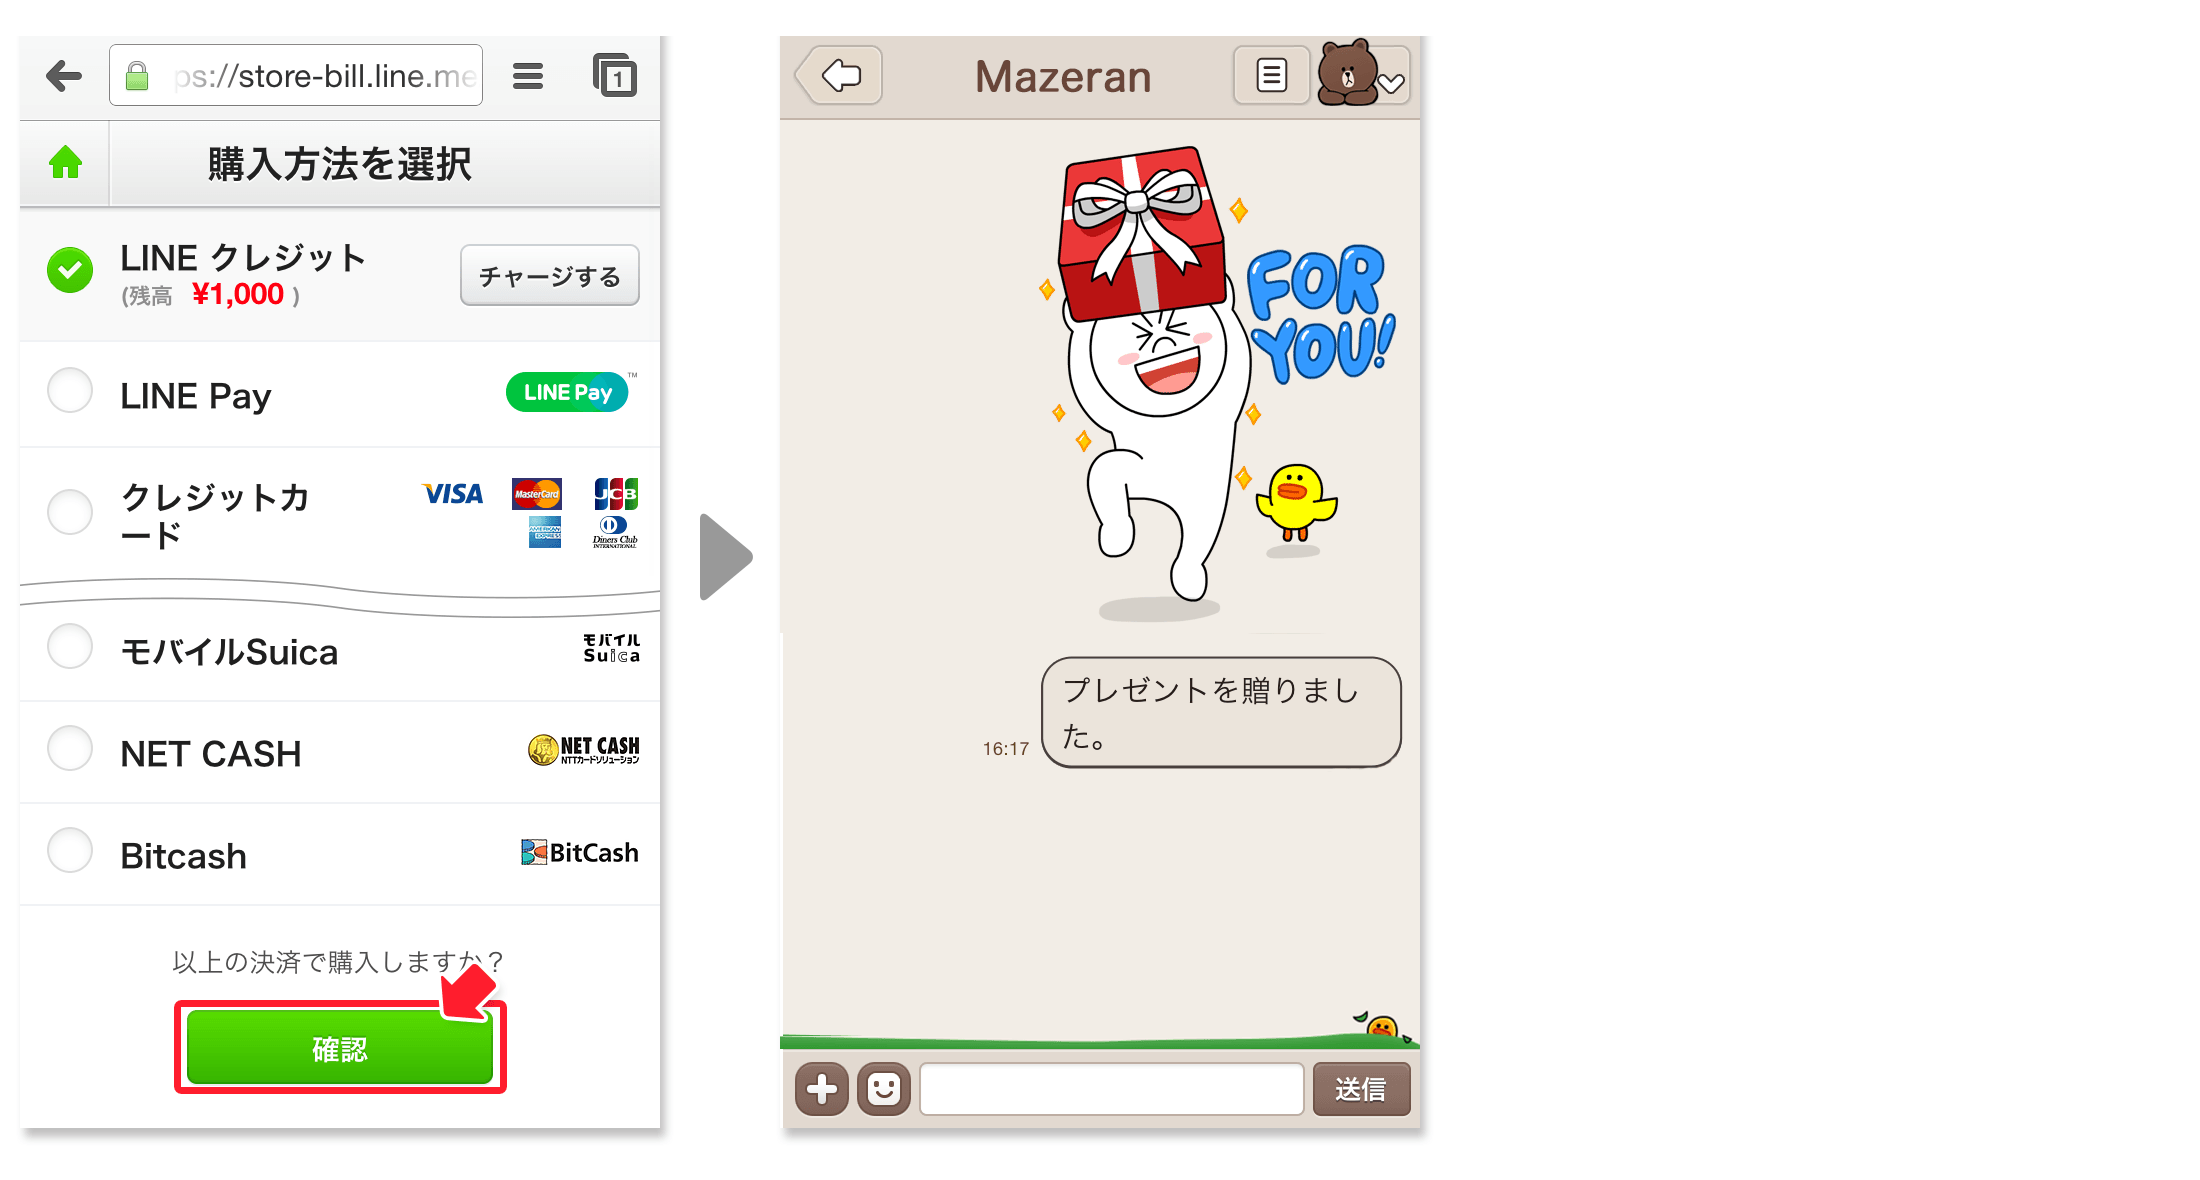Select the Bitcash radio button
The width and height of the screenshot is (2200, 1180).
[x=70, y=851]
